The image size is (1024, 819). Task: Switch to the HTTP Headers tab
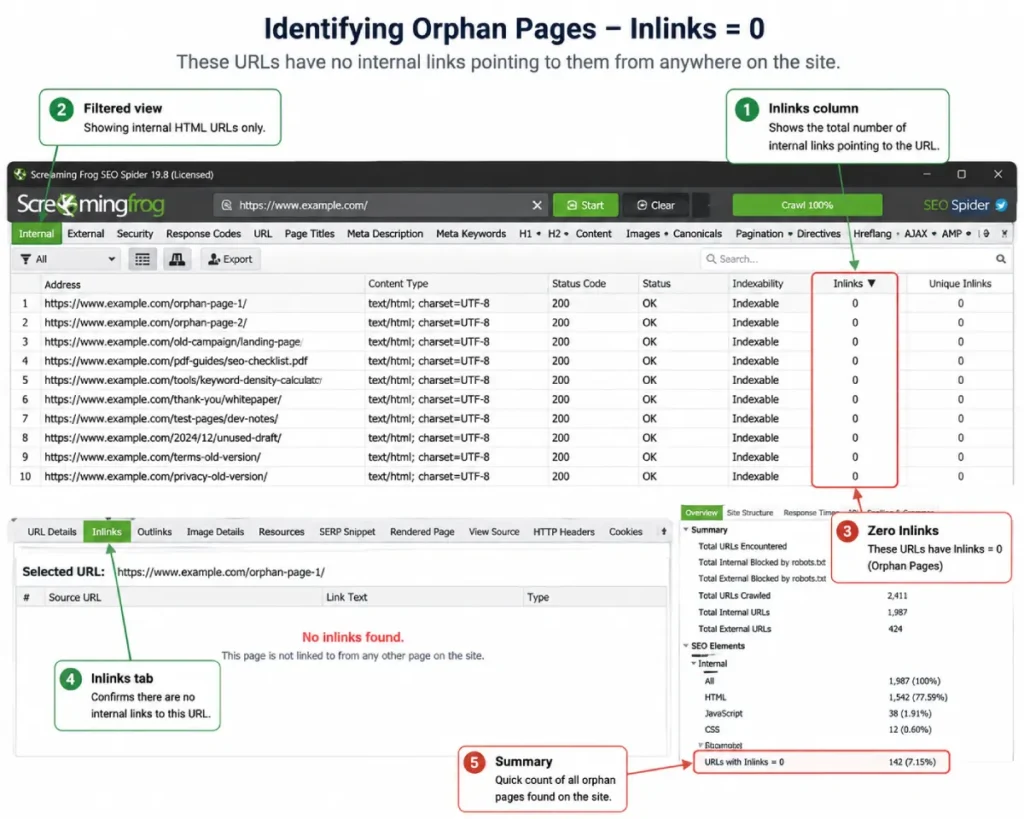564,532
